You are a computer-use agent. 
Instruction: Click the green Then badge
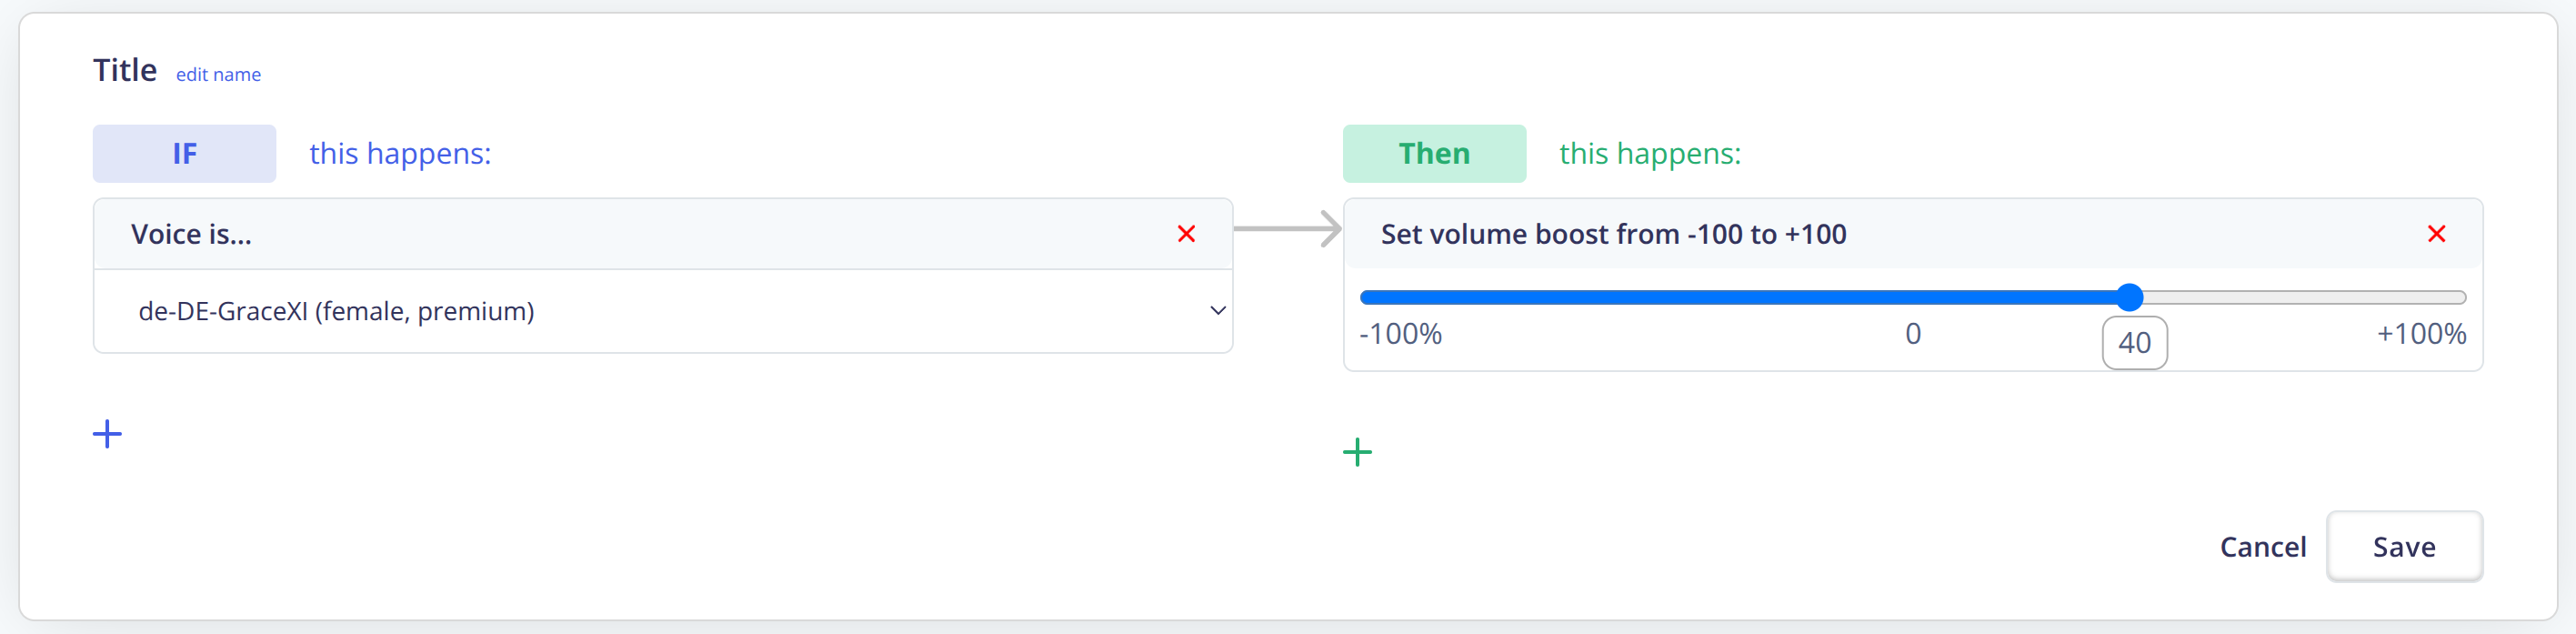1434,154
